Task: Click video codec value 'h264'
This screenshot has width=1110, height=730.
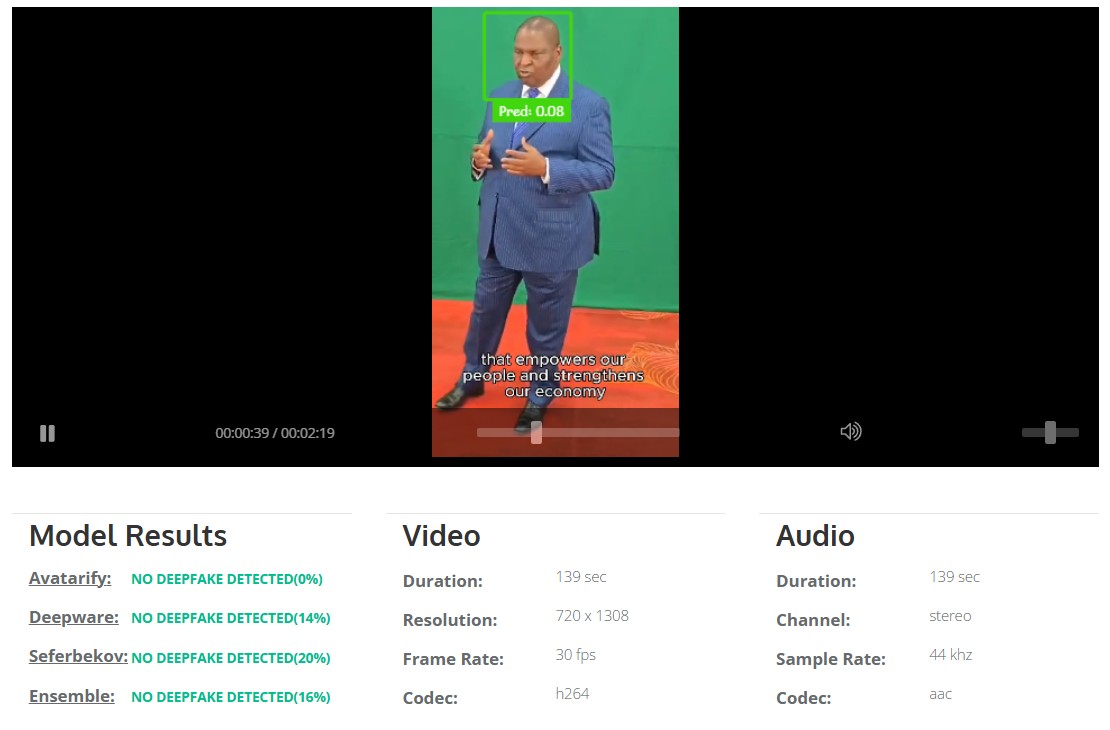Action: (572, 694)
